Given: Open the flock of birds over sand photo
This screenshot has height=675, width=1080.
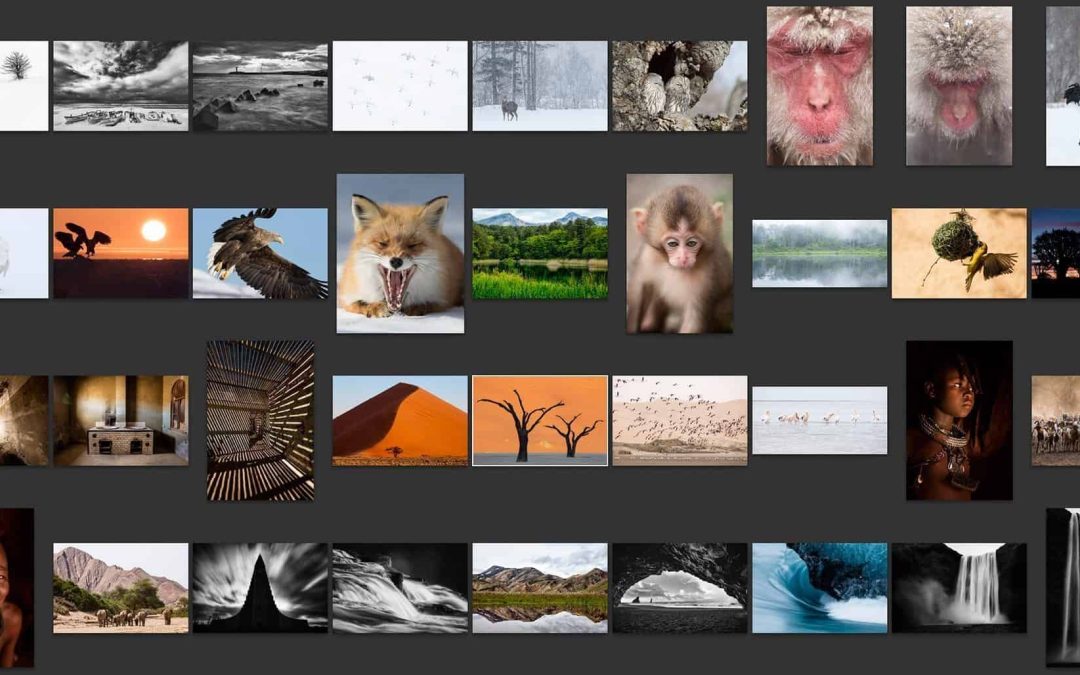Looking at the screenshot, I should tap(679, 420).
